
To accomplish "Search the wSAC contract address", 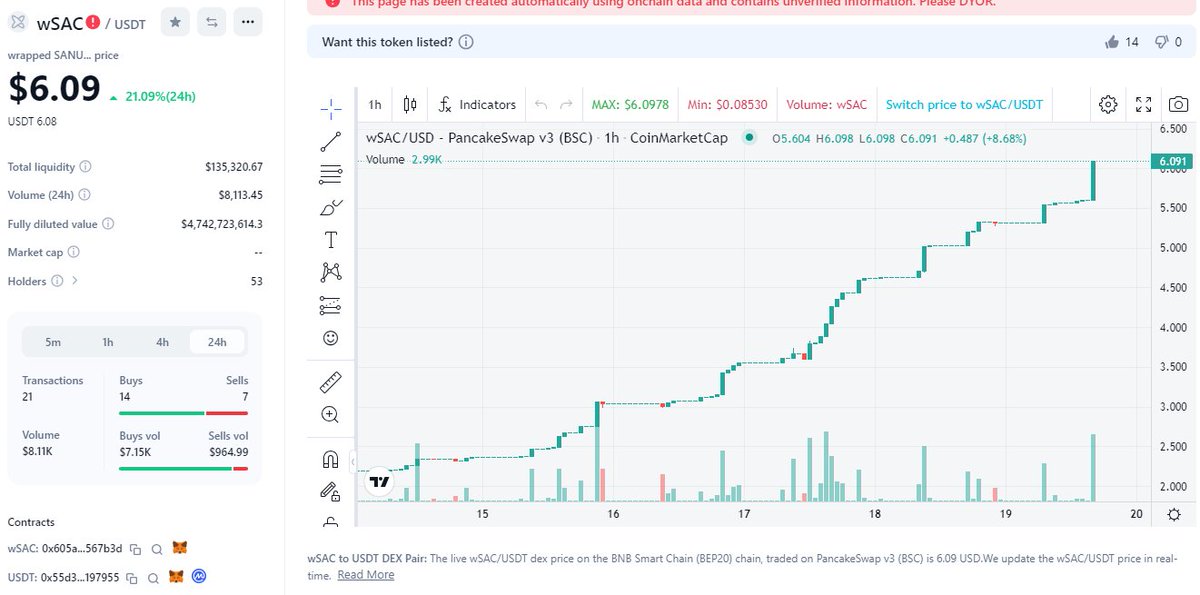I will (157, 549).
